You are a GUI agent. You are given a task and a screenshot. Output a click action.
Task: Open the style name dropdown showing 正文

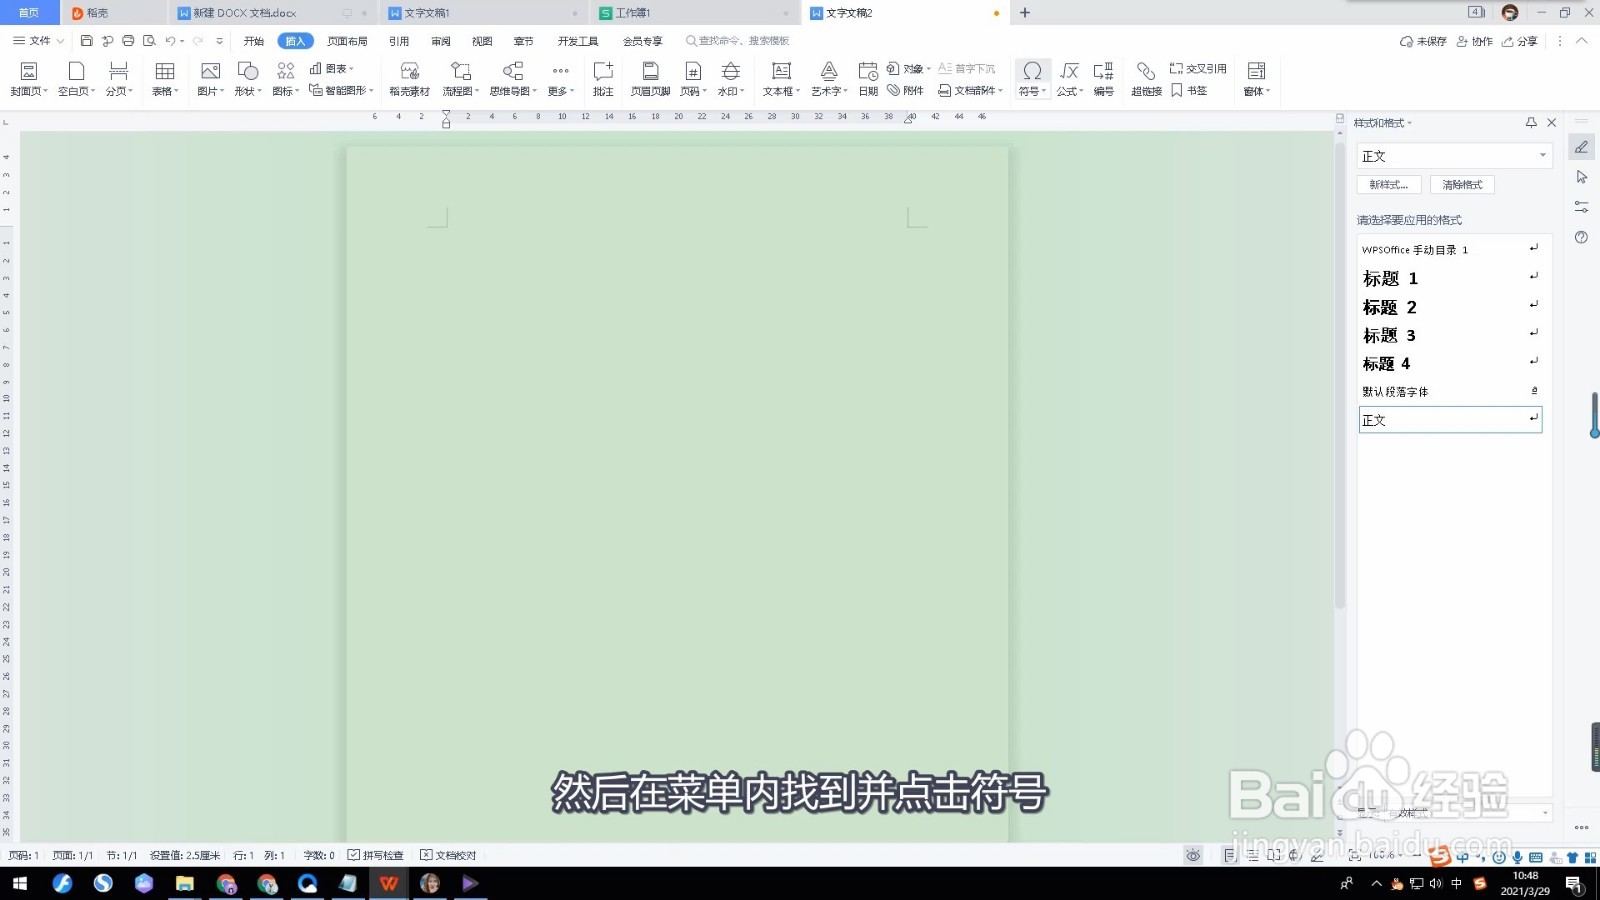(1543, 155)
